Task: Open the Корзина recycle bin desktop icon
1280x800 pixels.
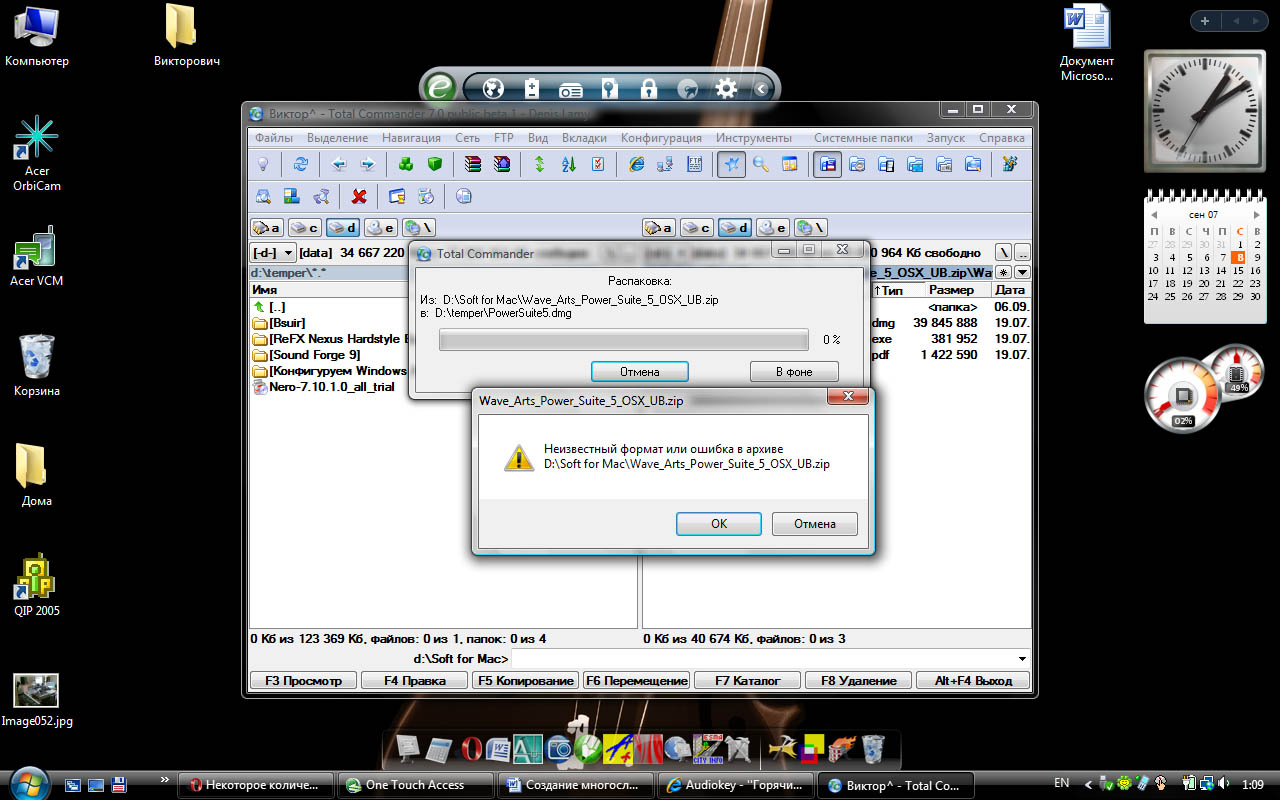Action: [37, 365]
